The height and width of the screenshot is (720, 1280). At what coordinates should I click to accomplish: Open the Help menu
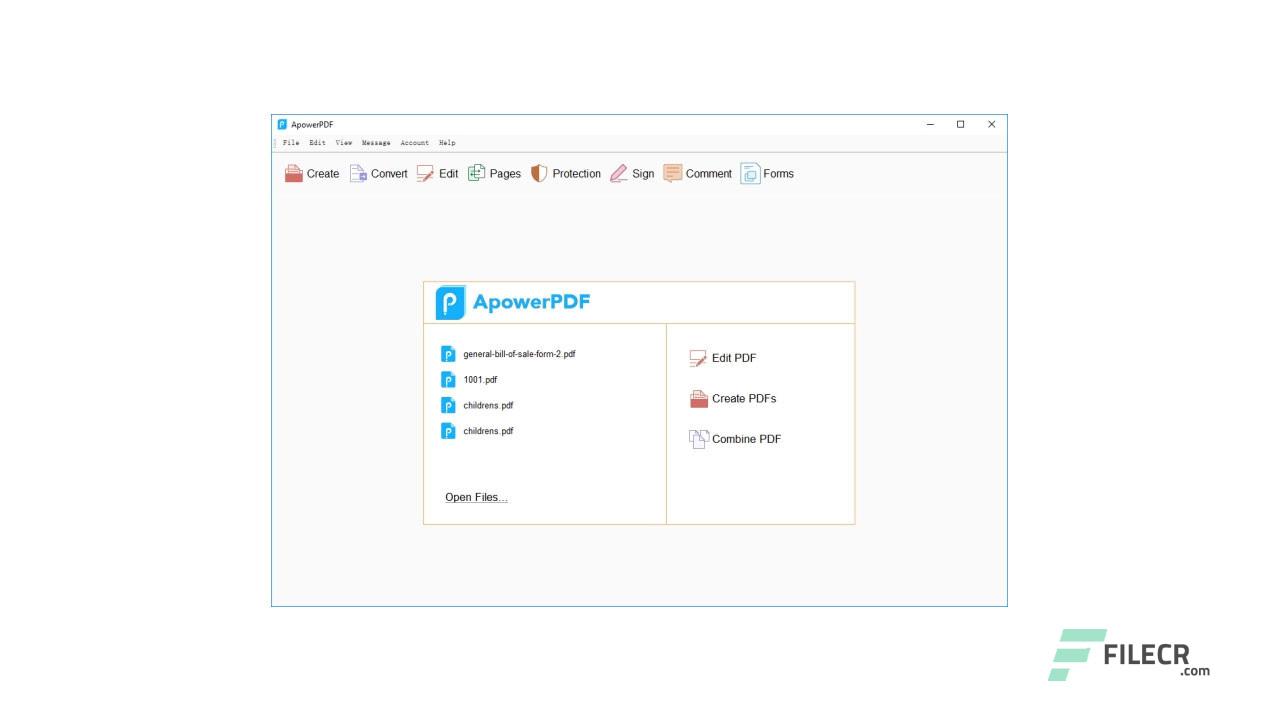[447, 143]
